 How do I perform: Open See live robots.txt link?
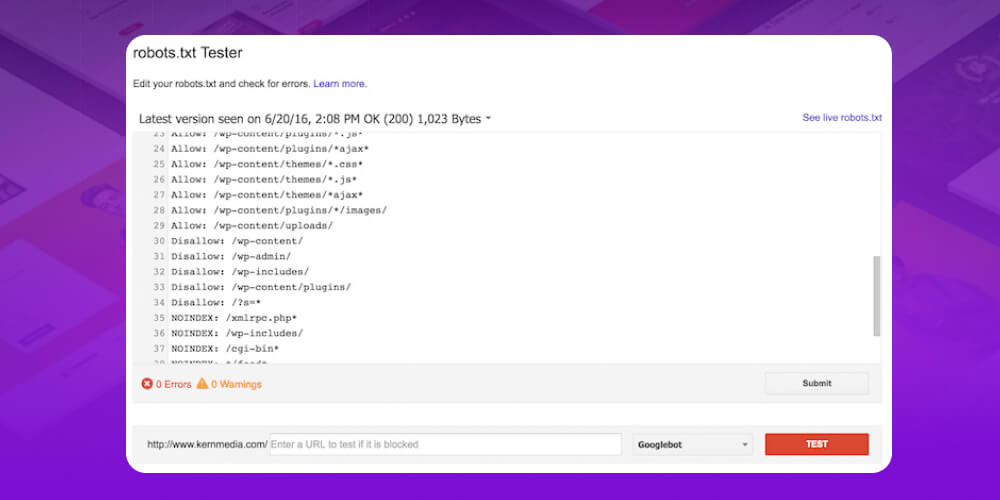842,118
